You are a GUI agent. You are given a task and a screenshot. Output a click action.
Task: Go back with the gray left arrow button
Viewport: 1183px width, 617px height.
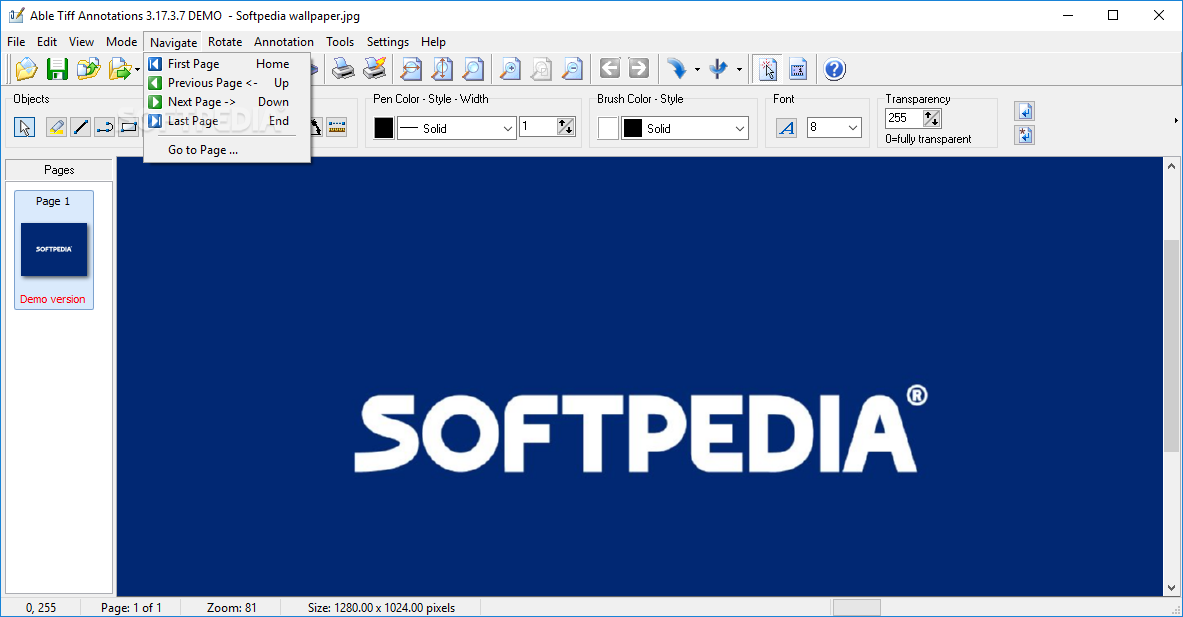tap(610, 69)
